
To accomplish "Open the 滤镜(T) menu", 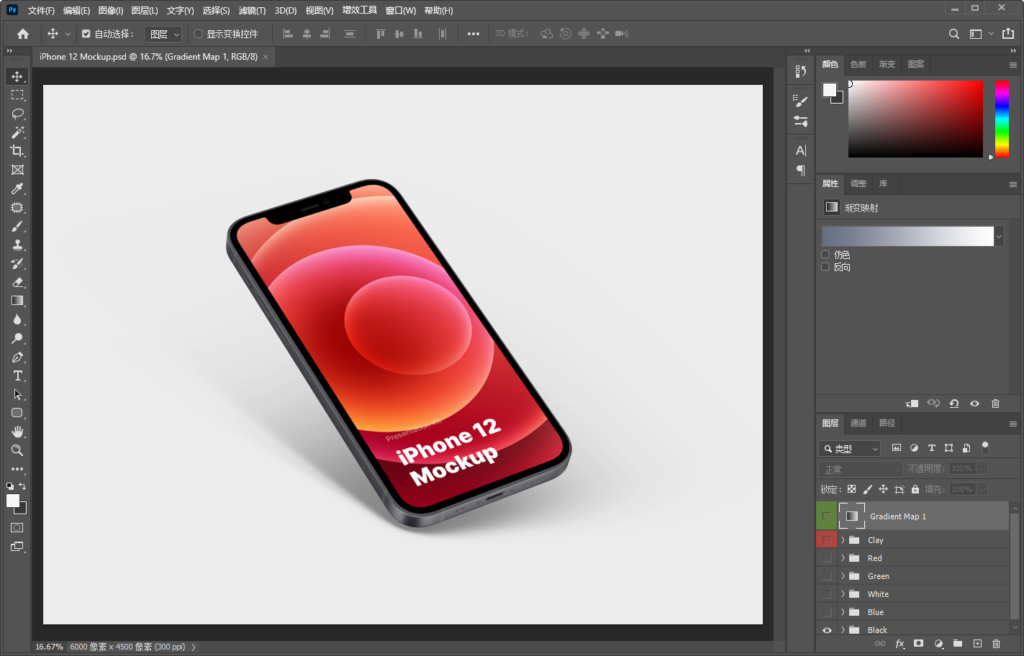I will coord(252,10).
